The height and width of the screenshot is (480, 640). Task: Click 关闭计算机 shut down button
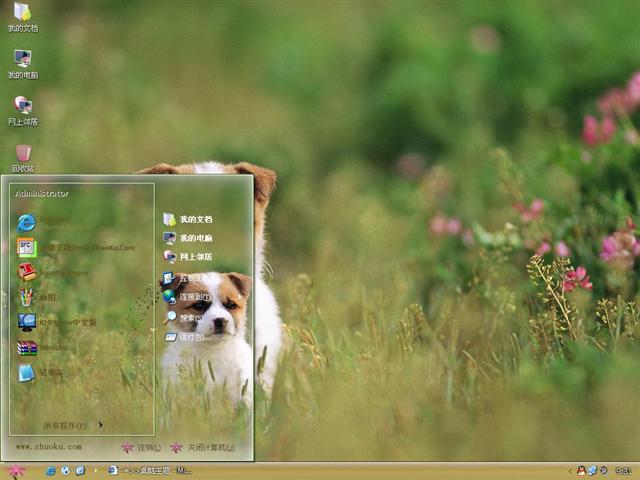click(202, 448)
